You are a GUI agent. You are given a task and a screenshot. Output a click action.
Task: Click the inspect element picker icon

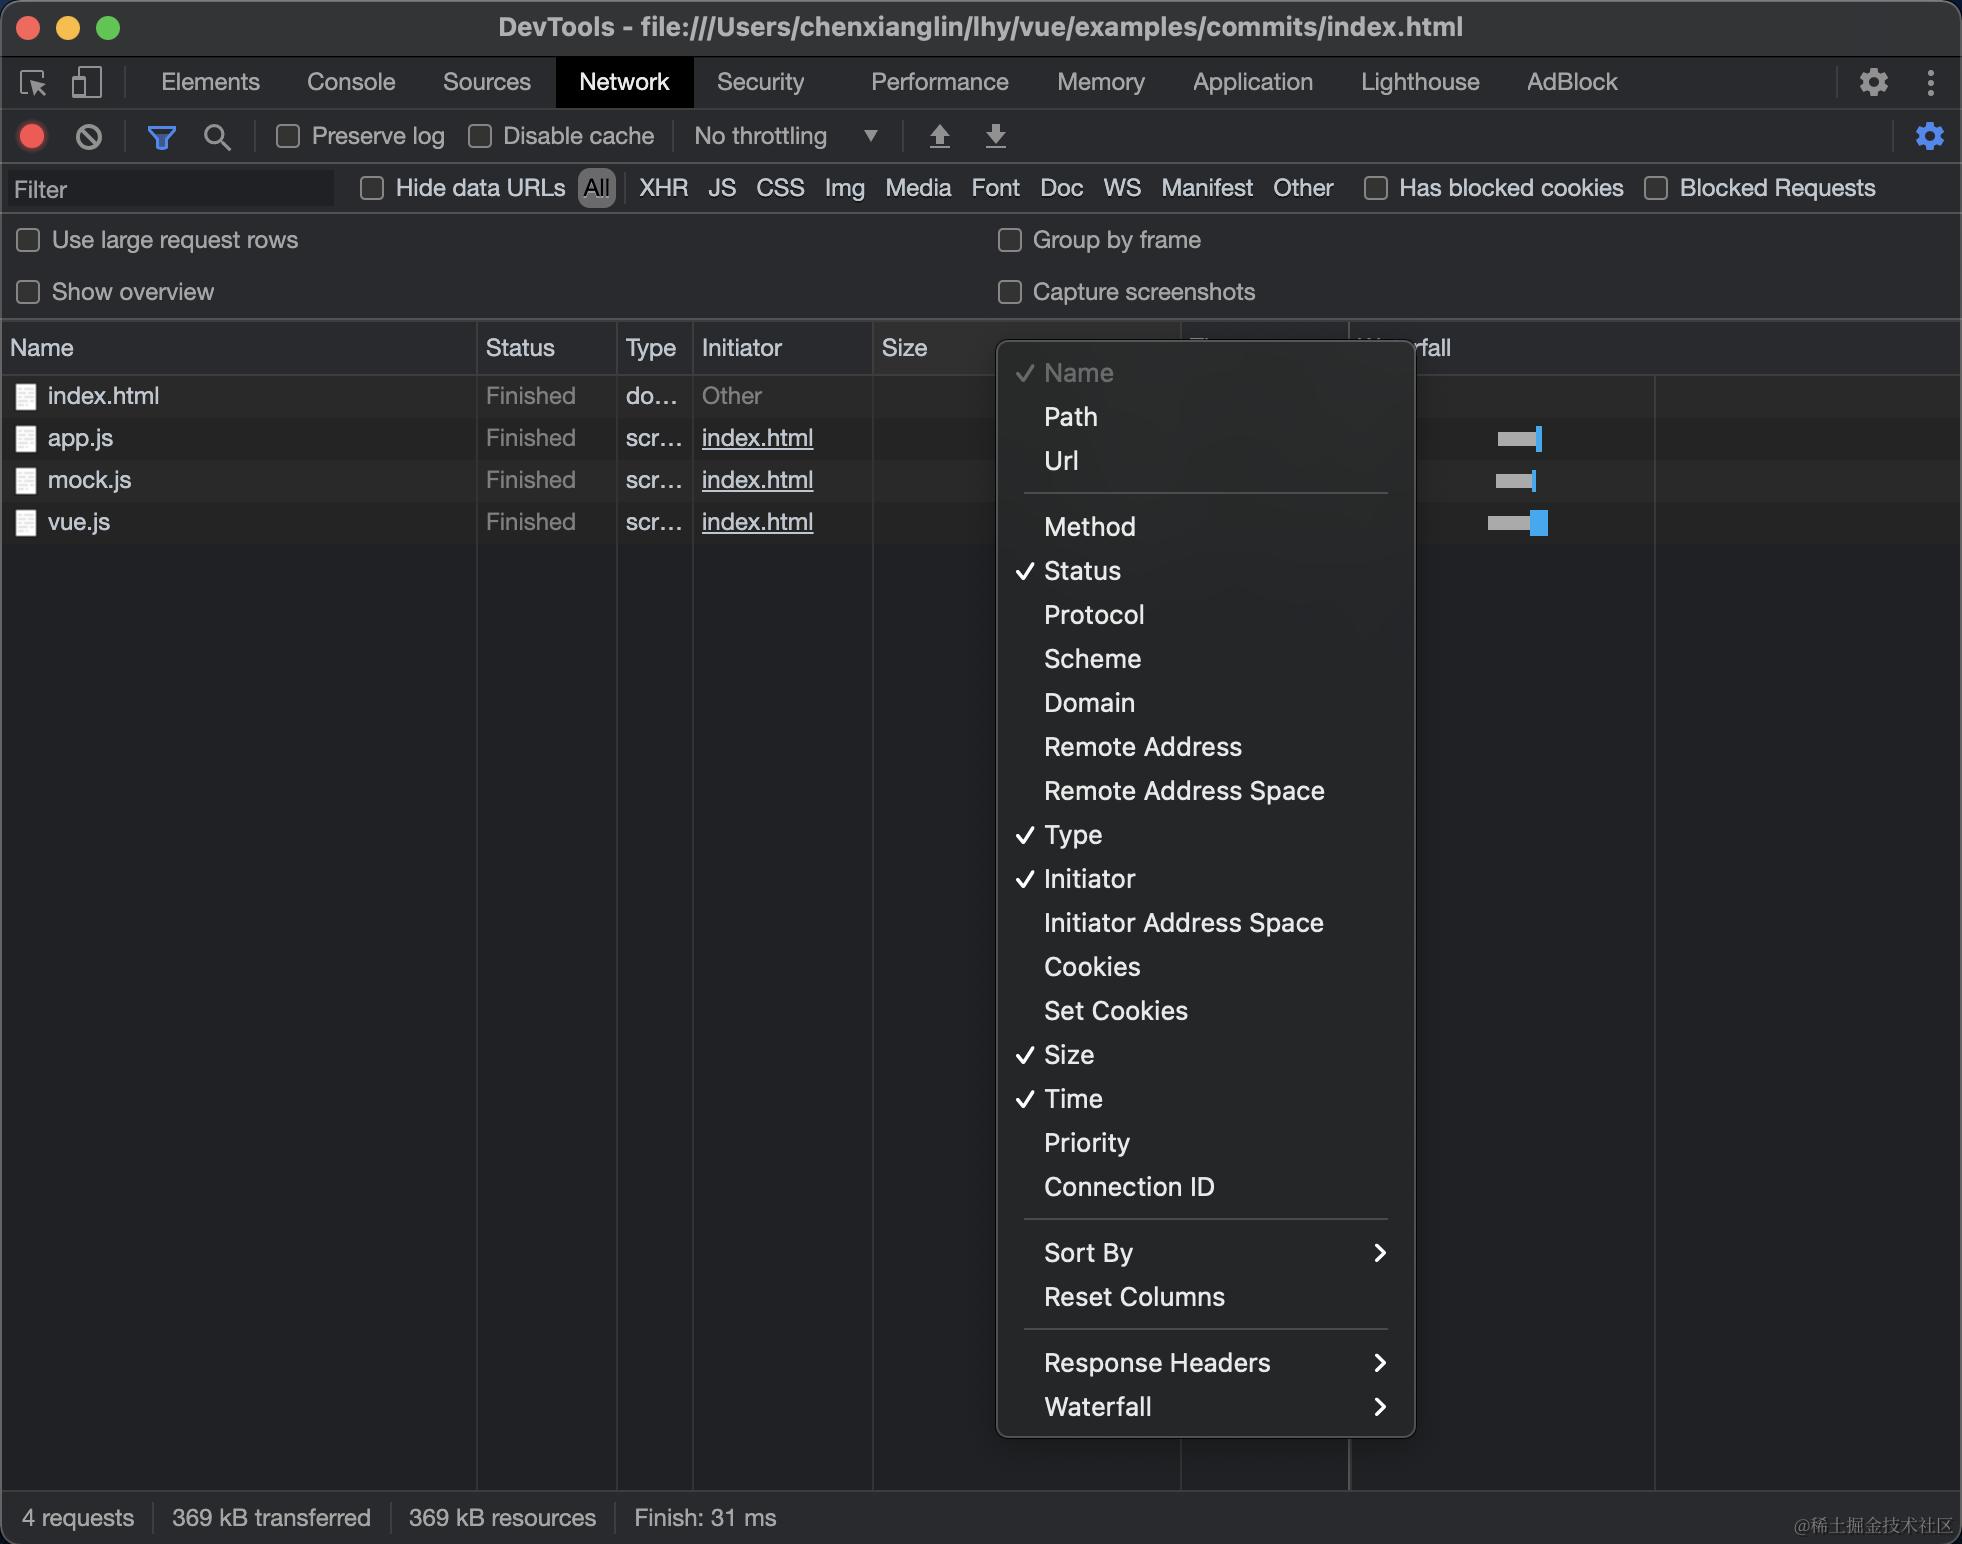33,82
